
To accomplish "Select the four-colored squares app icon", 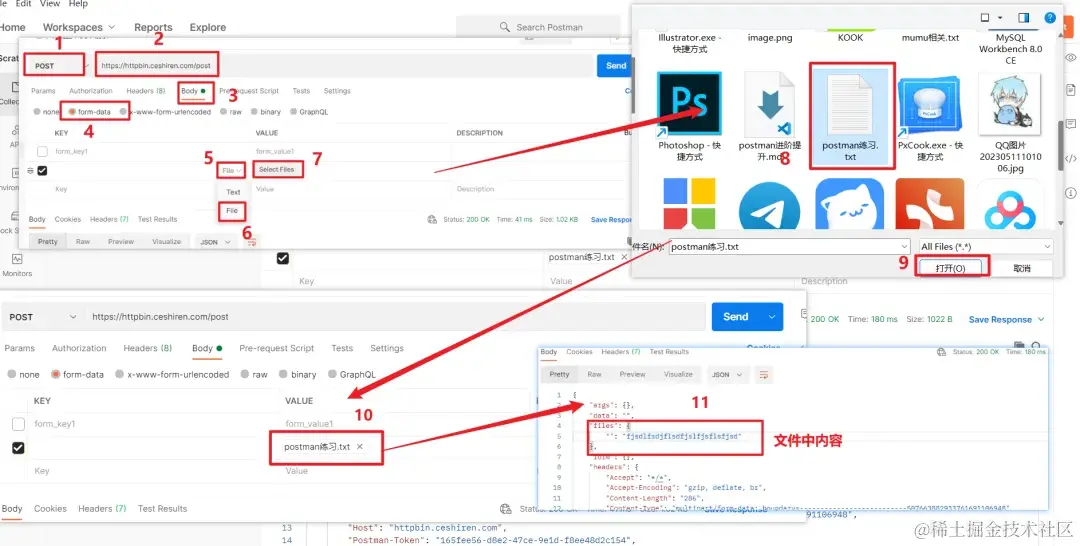I will (x=689, y=204).
